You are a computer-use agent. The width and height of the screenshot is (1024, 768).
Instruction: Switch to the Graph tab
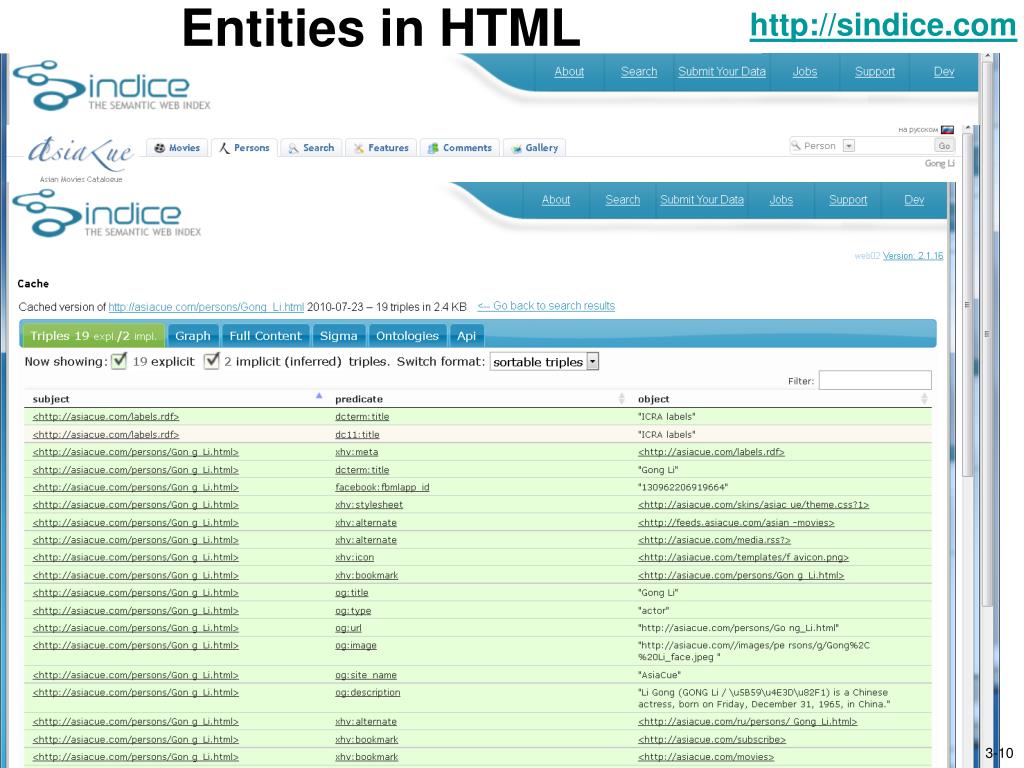coord(193,336)
